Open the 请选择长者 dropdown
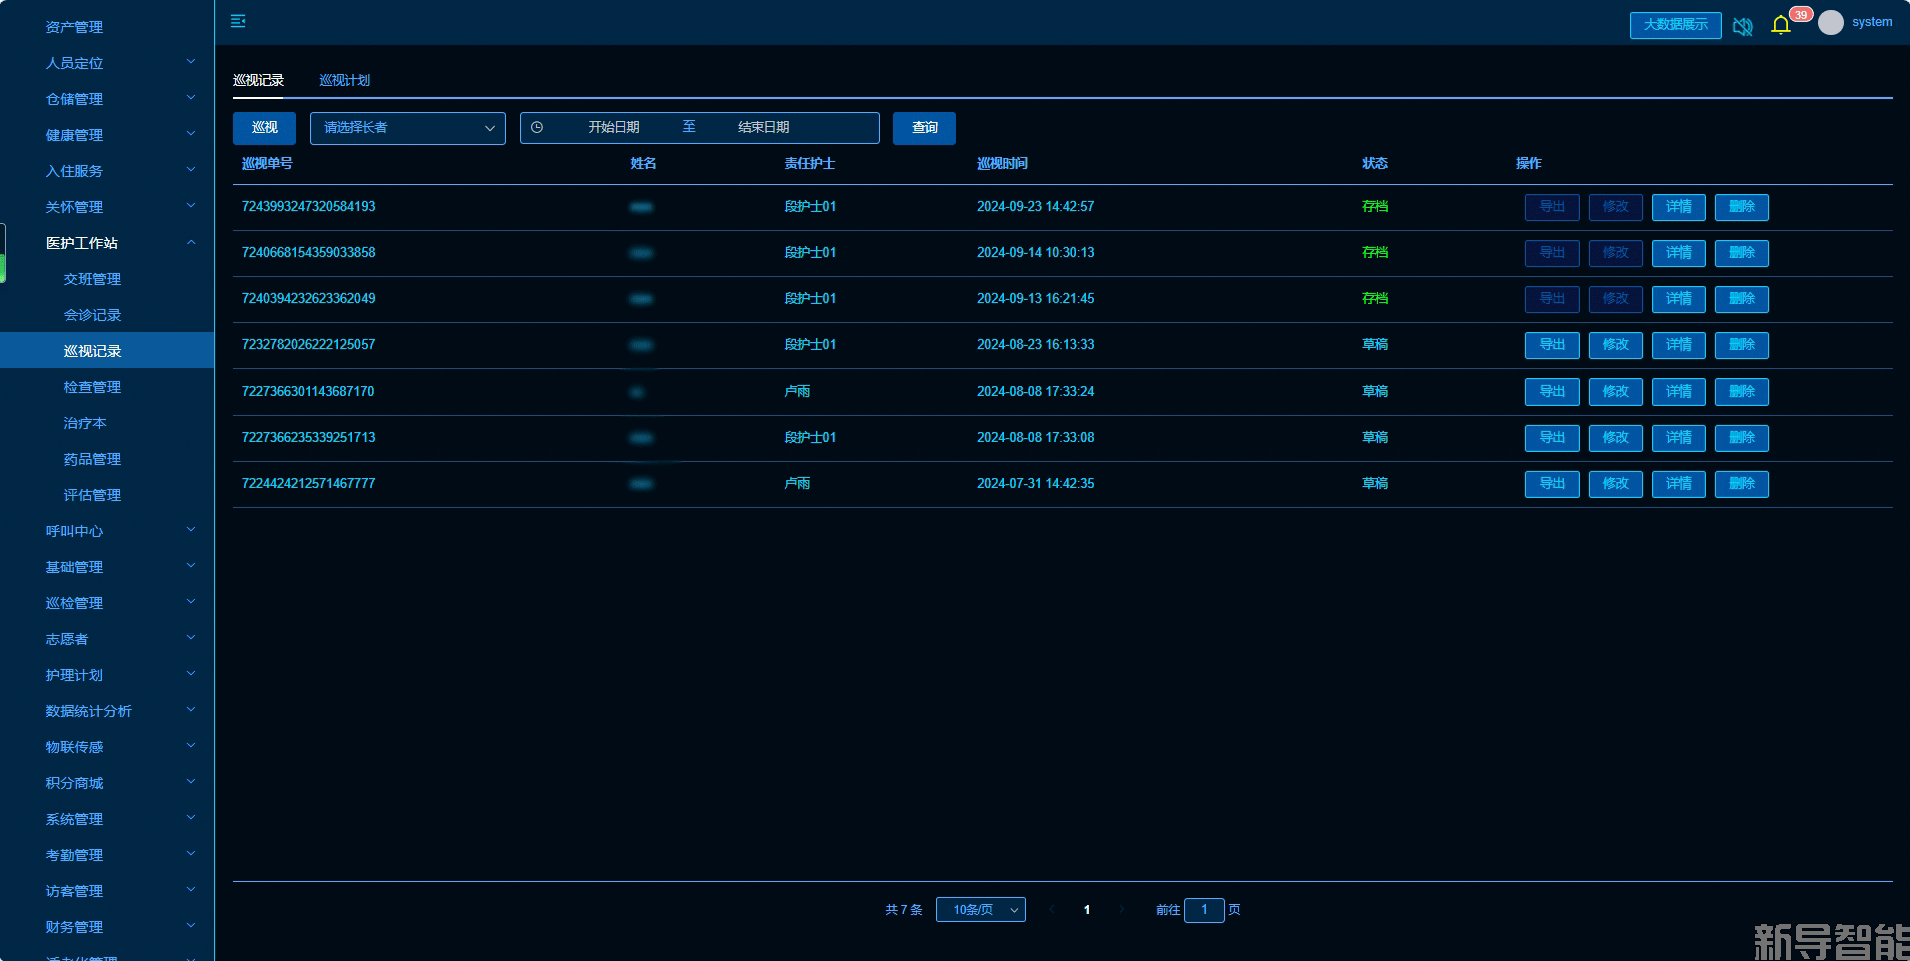The image size is (1910, 961). click(x=407, y=128)
